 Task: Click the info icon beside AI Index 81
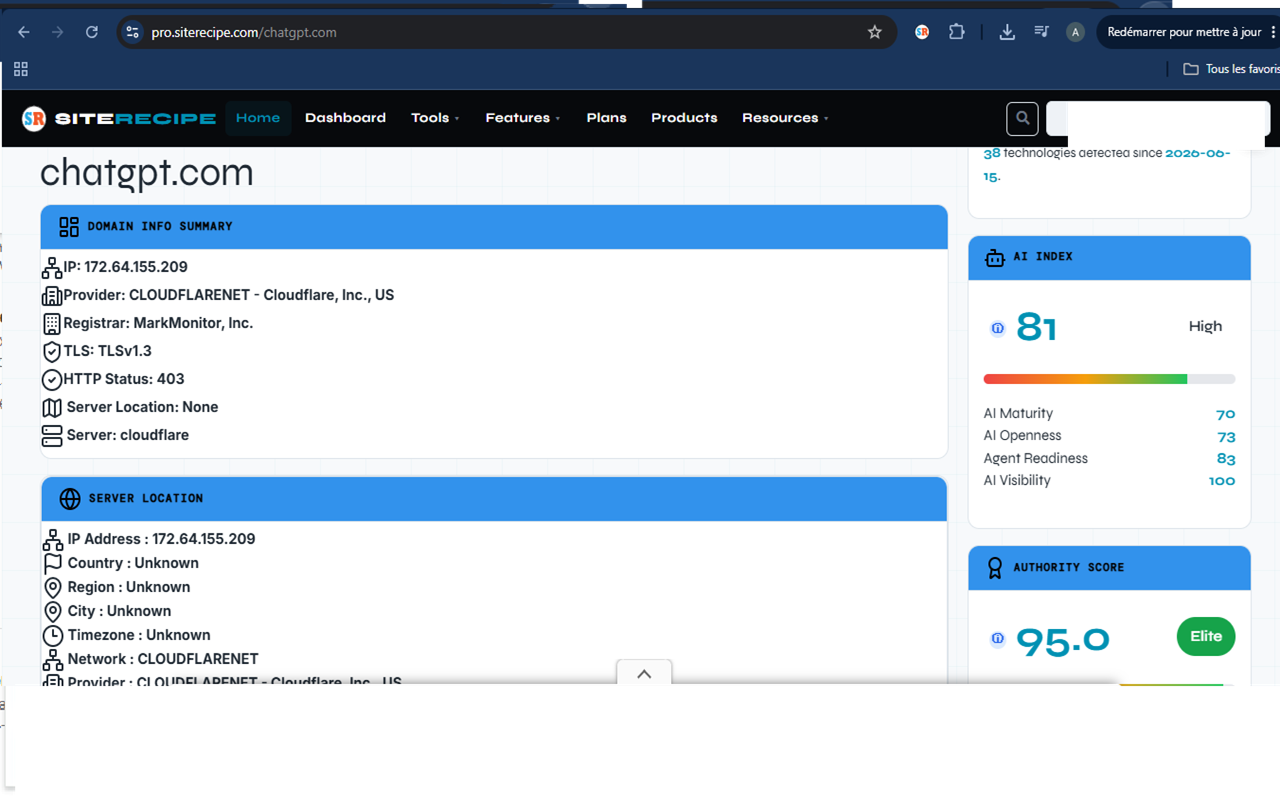(997, 328)
